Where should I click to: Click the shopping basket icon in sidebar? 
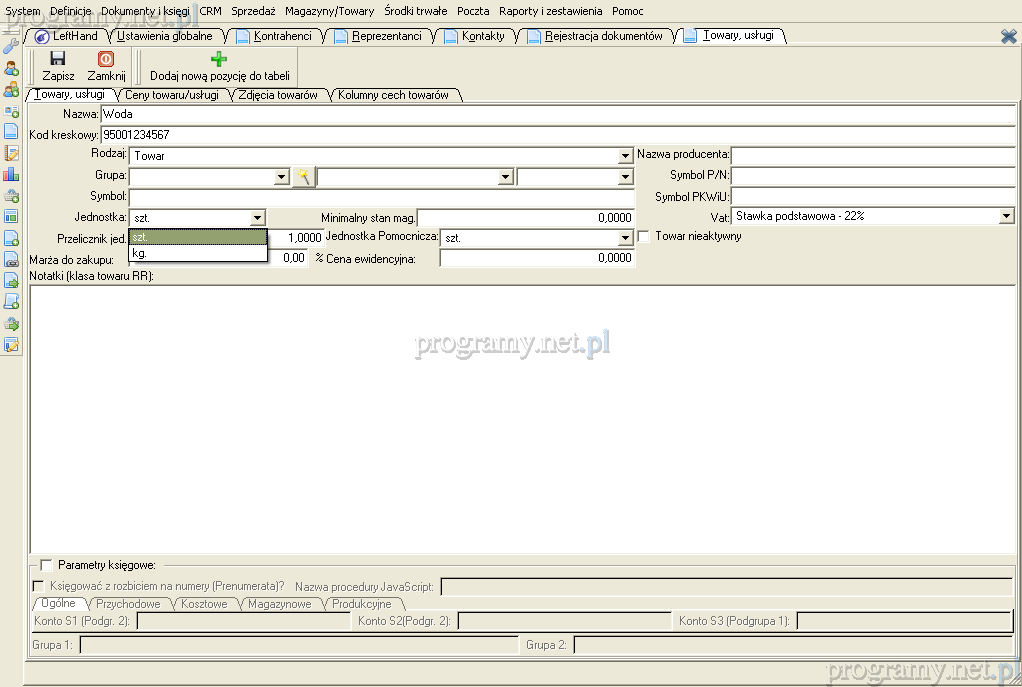click(x=11, y=195)
